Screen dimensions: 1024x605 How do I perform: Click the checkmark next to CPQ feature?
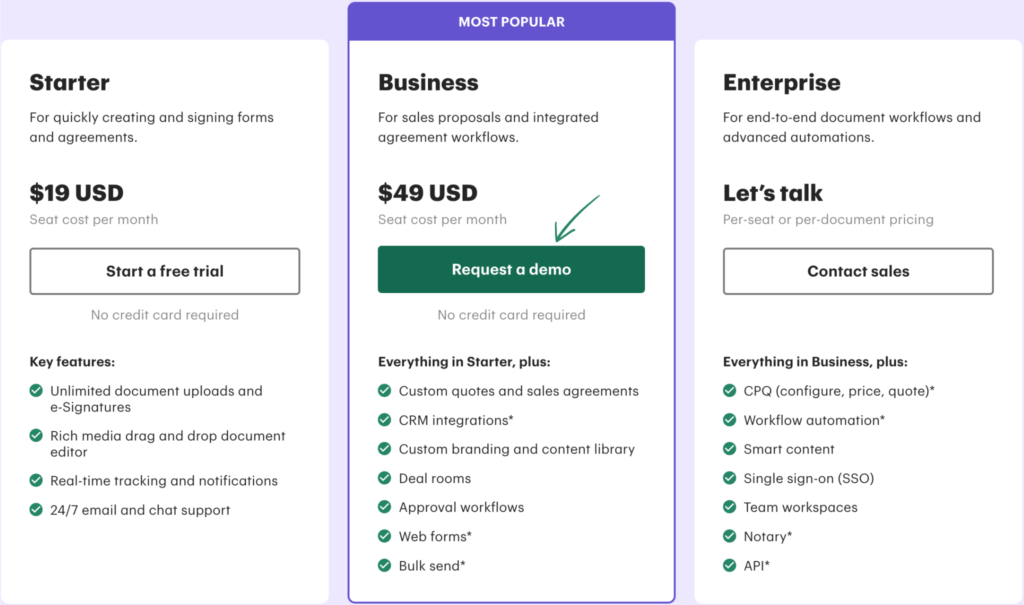[729, 391]
